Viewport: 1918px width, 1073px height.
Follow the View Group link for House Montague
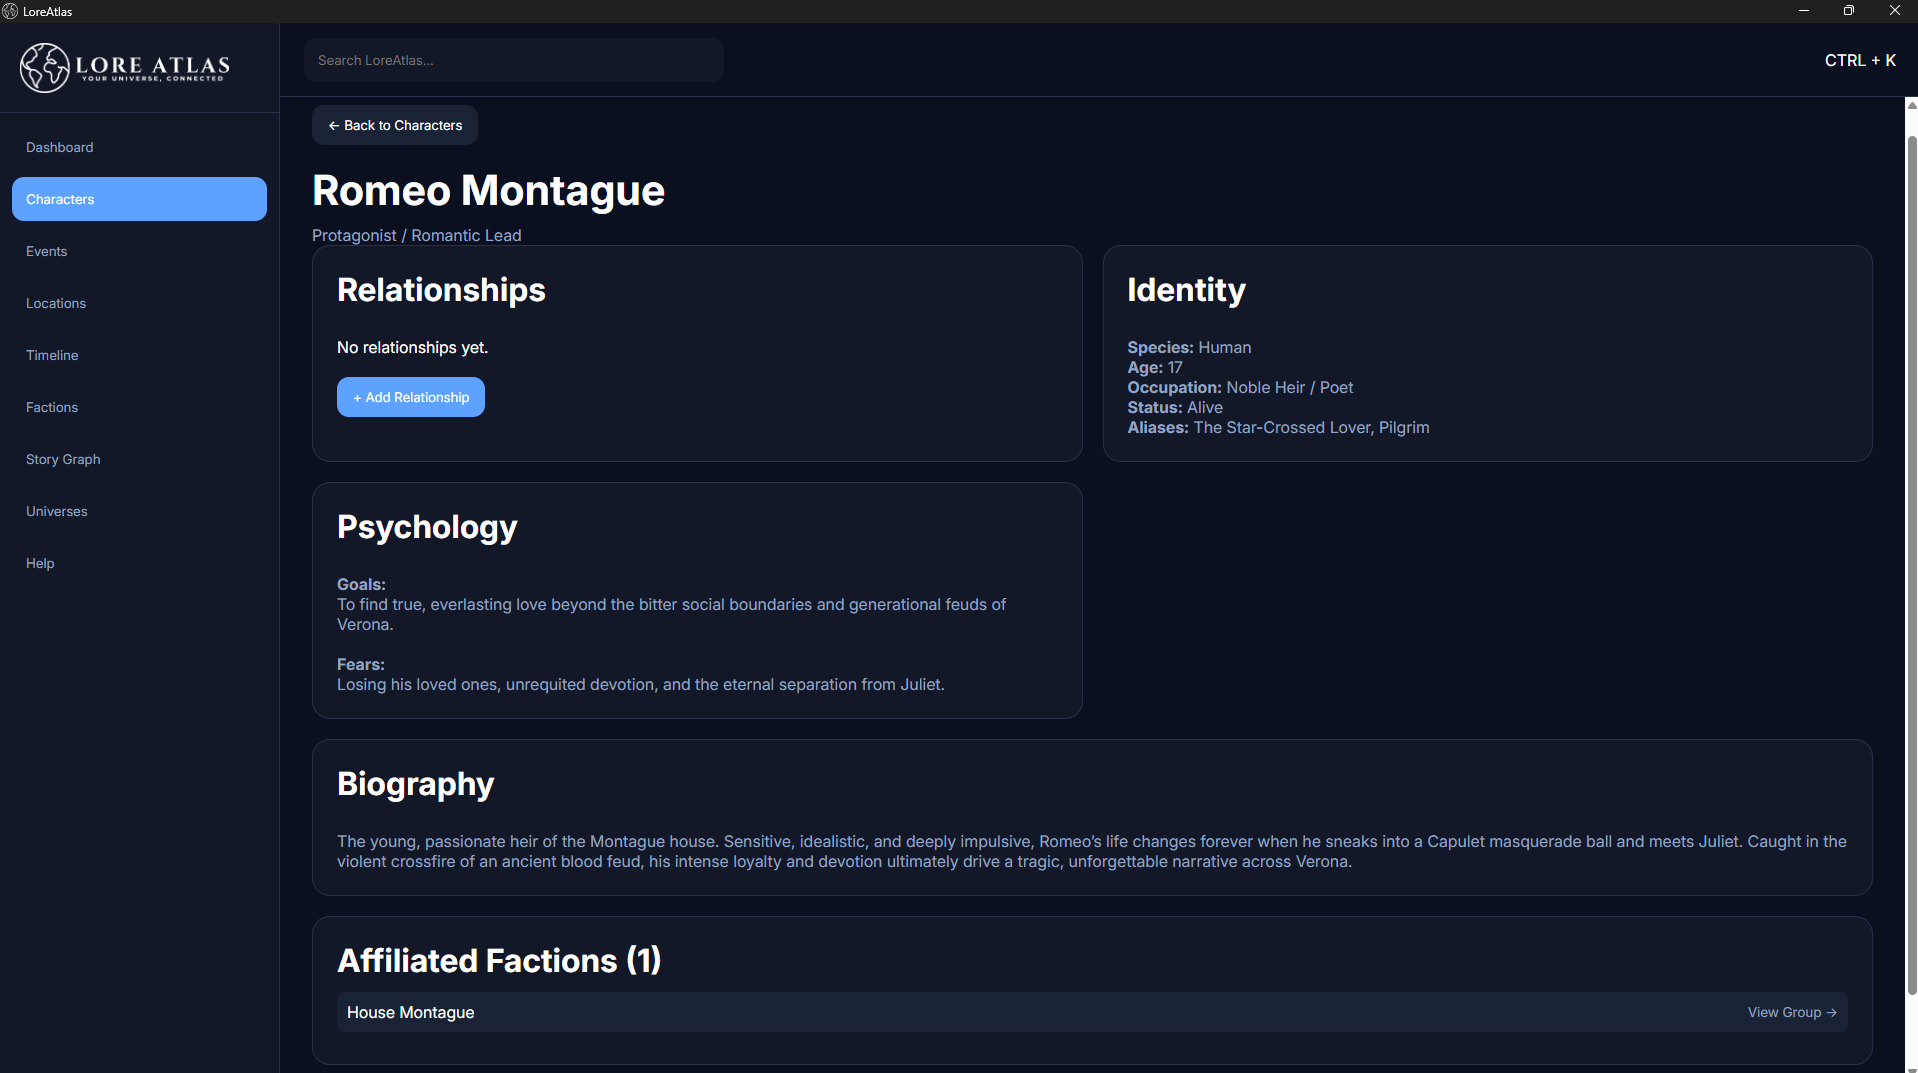click(1792, 1012)
